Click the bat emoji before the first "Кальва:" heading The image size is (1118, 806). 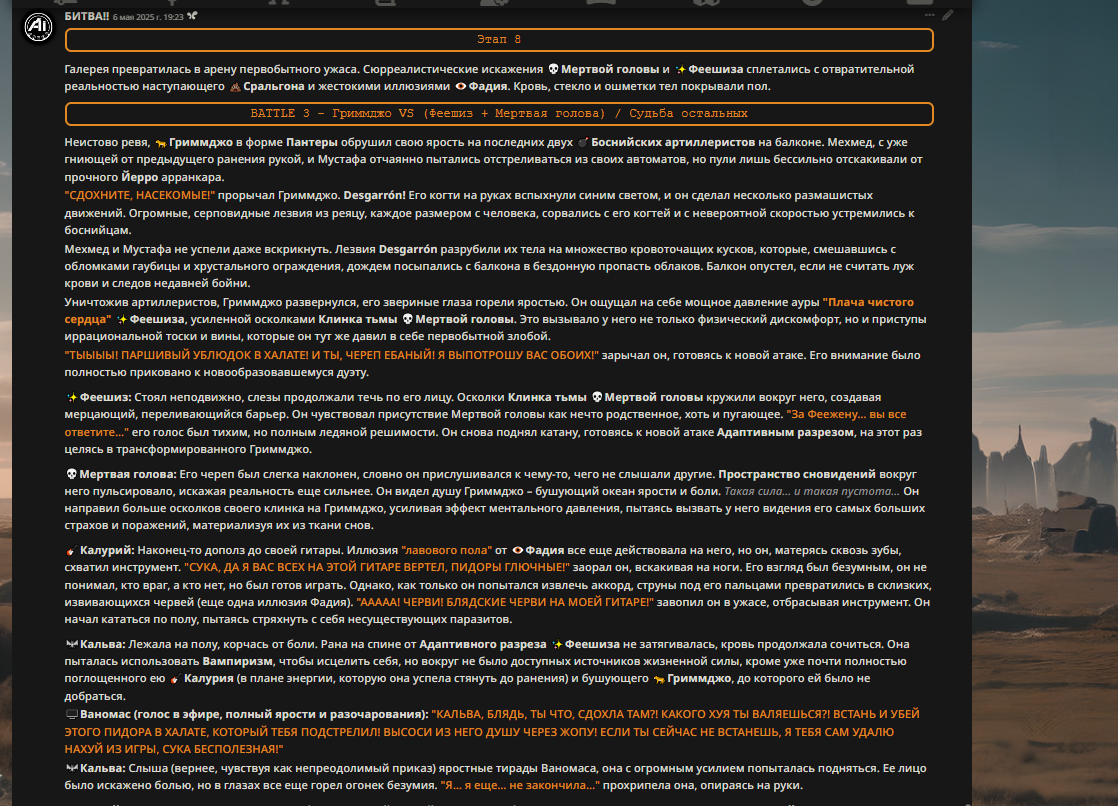coord(71,645)
